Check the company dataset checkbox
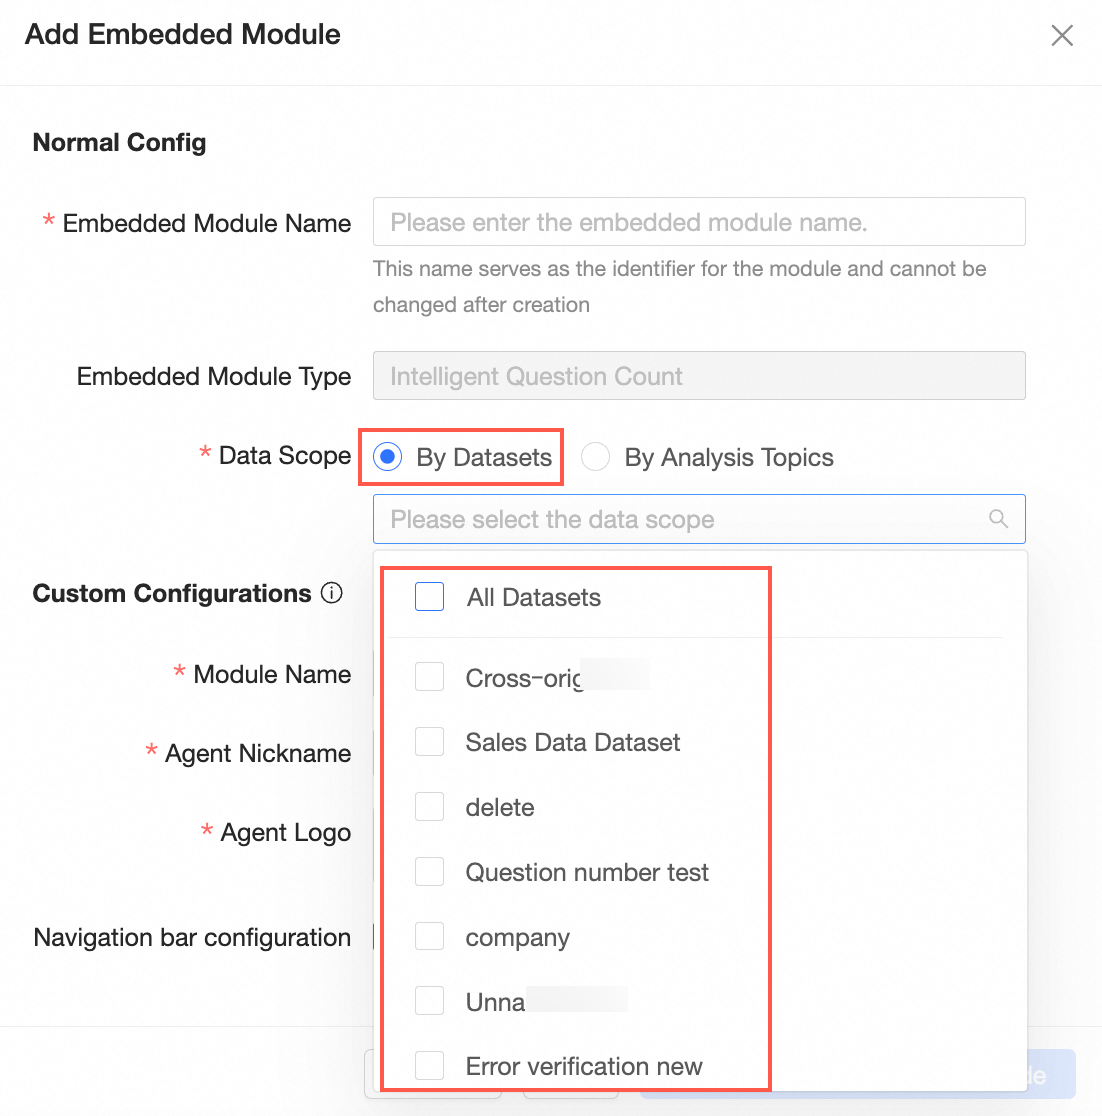 click(429, 936)
